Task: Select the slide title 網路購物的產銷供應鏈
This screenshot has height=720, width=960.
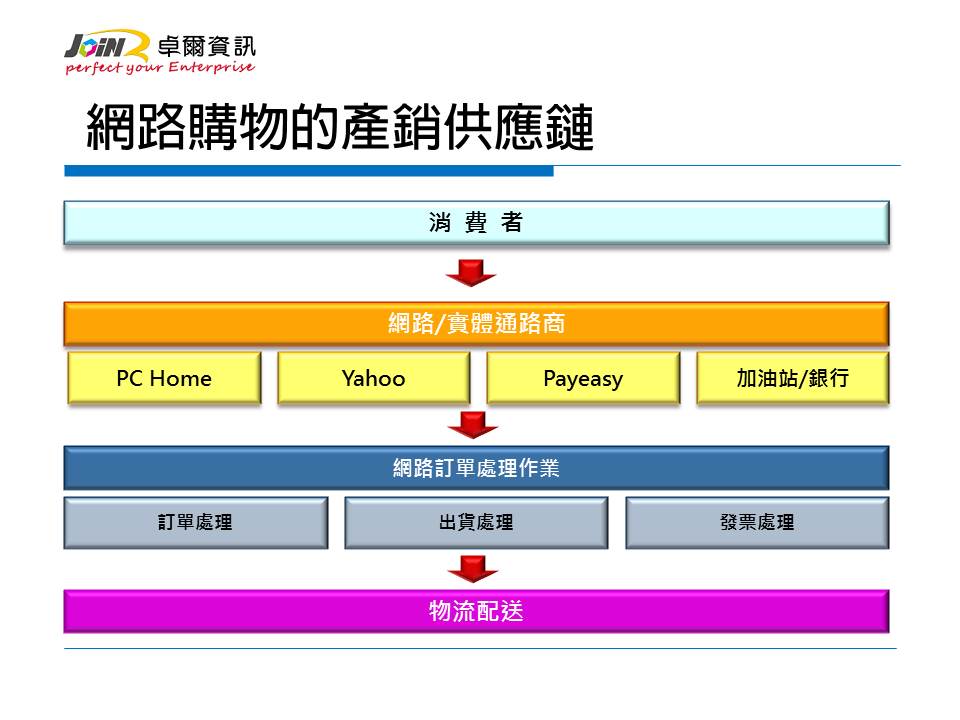Action: 340,128
